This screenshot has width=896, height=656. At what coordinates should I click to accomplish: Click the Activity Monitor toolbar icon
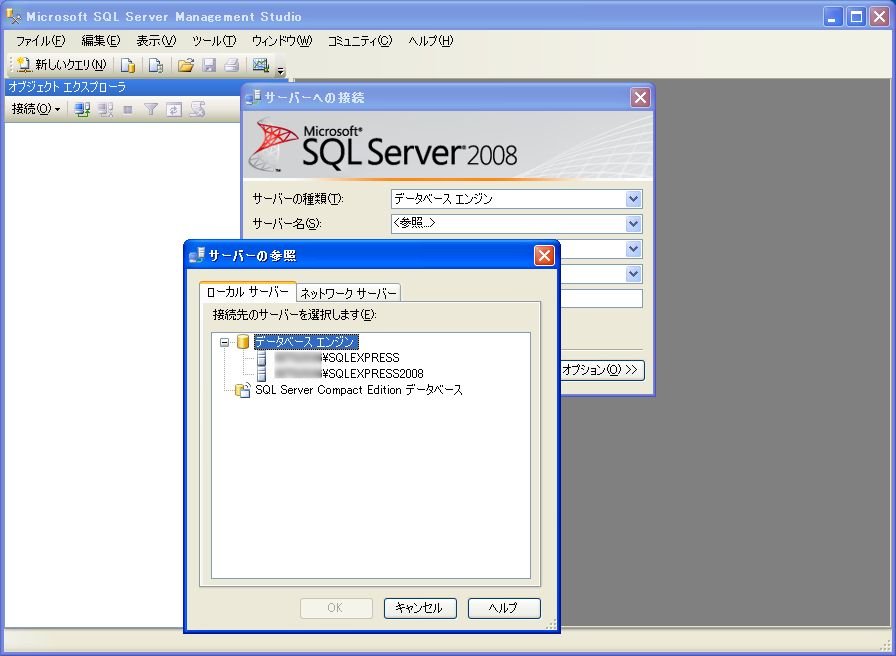click(x=261, y=65)
